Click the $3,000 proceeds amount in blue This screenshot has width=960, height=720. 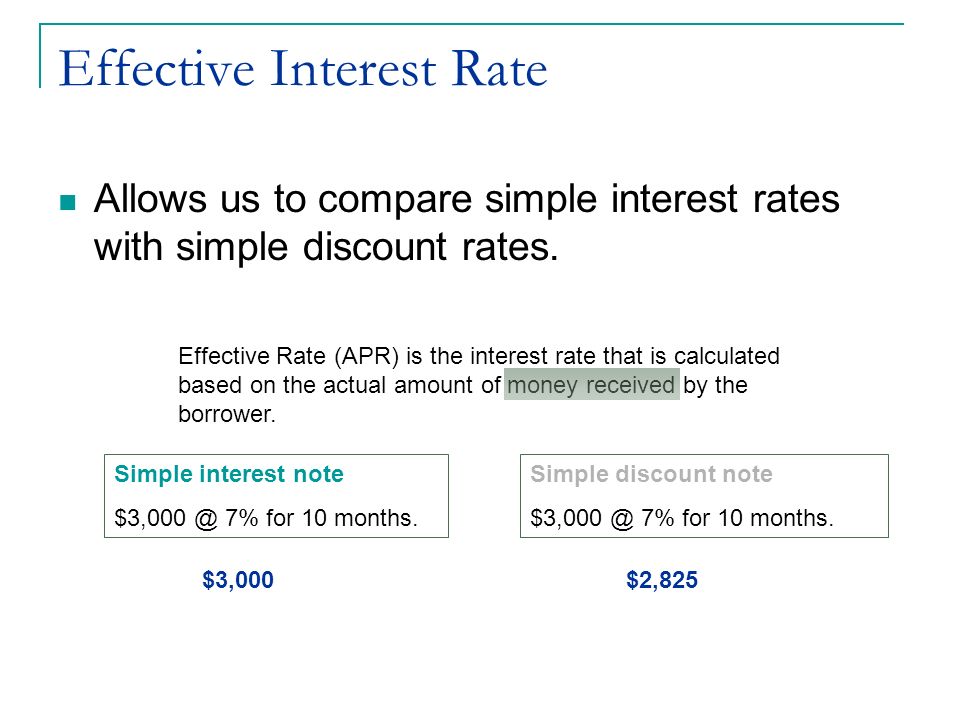point(238,580)
